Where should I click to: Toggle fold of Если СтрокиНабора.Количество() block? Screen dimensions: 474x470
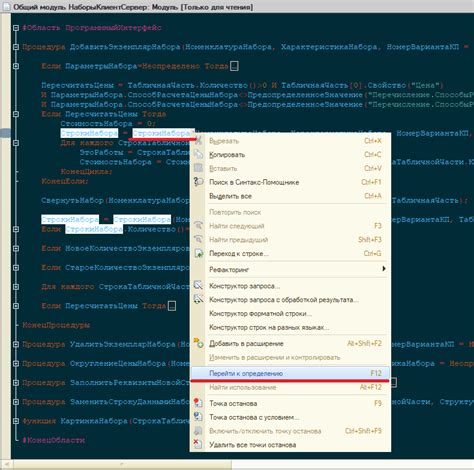(x=16, y=229)
